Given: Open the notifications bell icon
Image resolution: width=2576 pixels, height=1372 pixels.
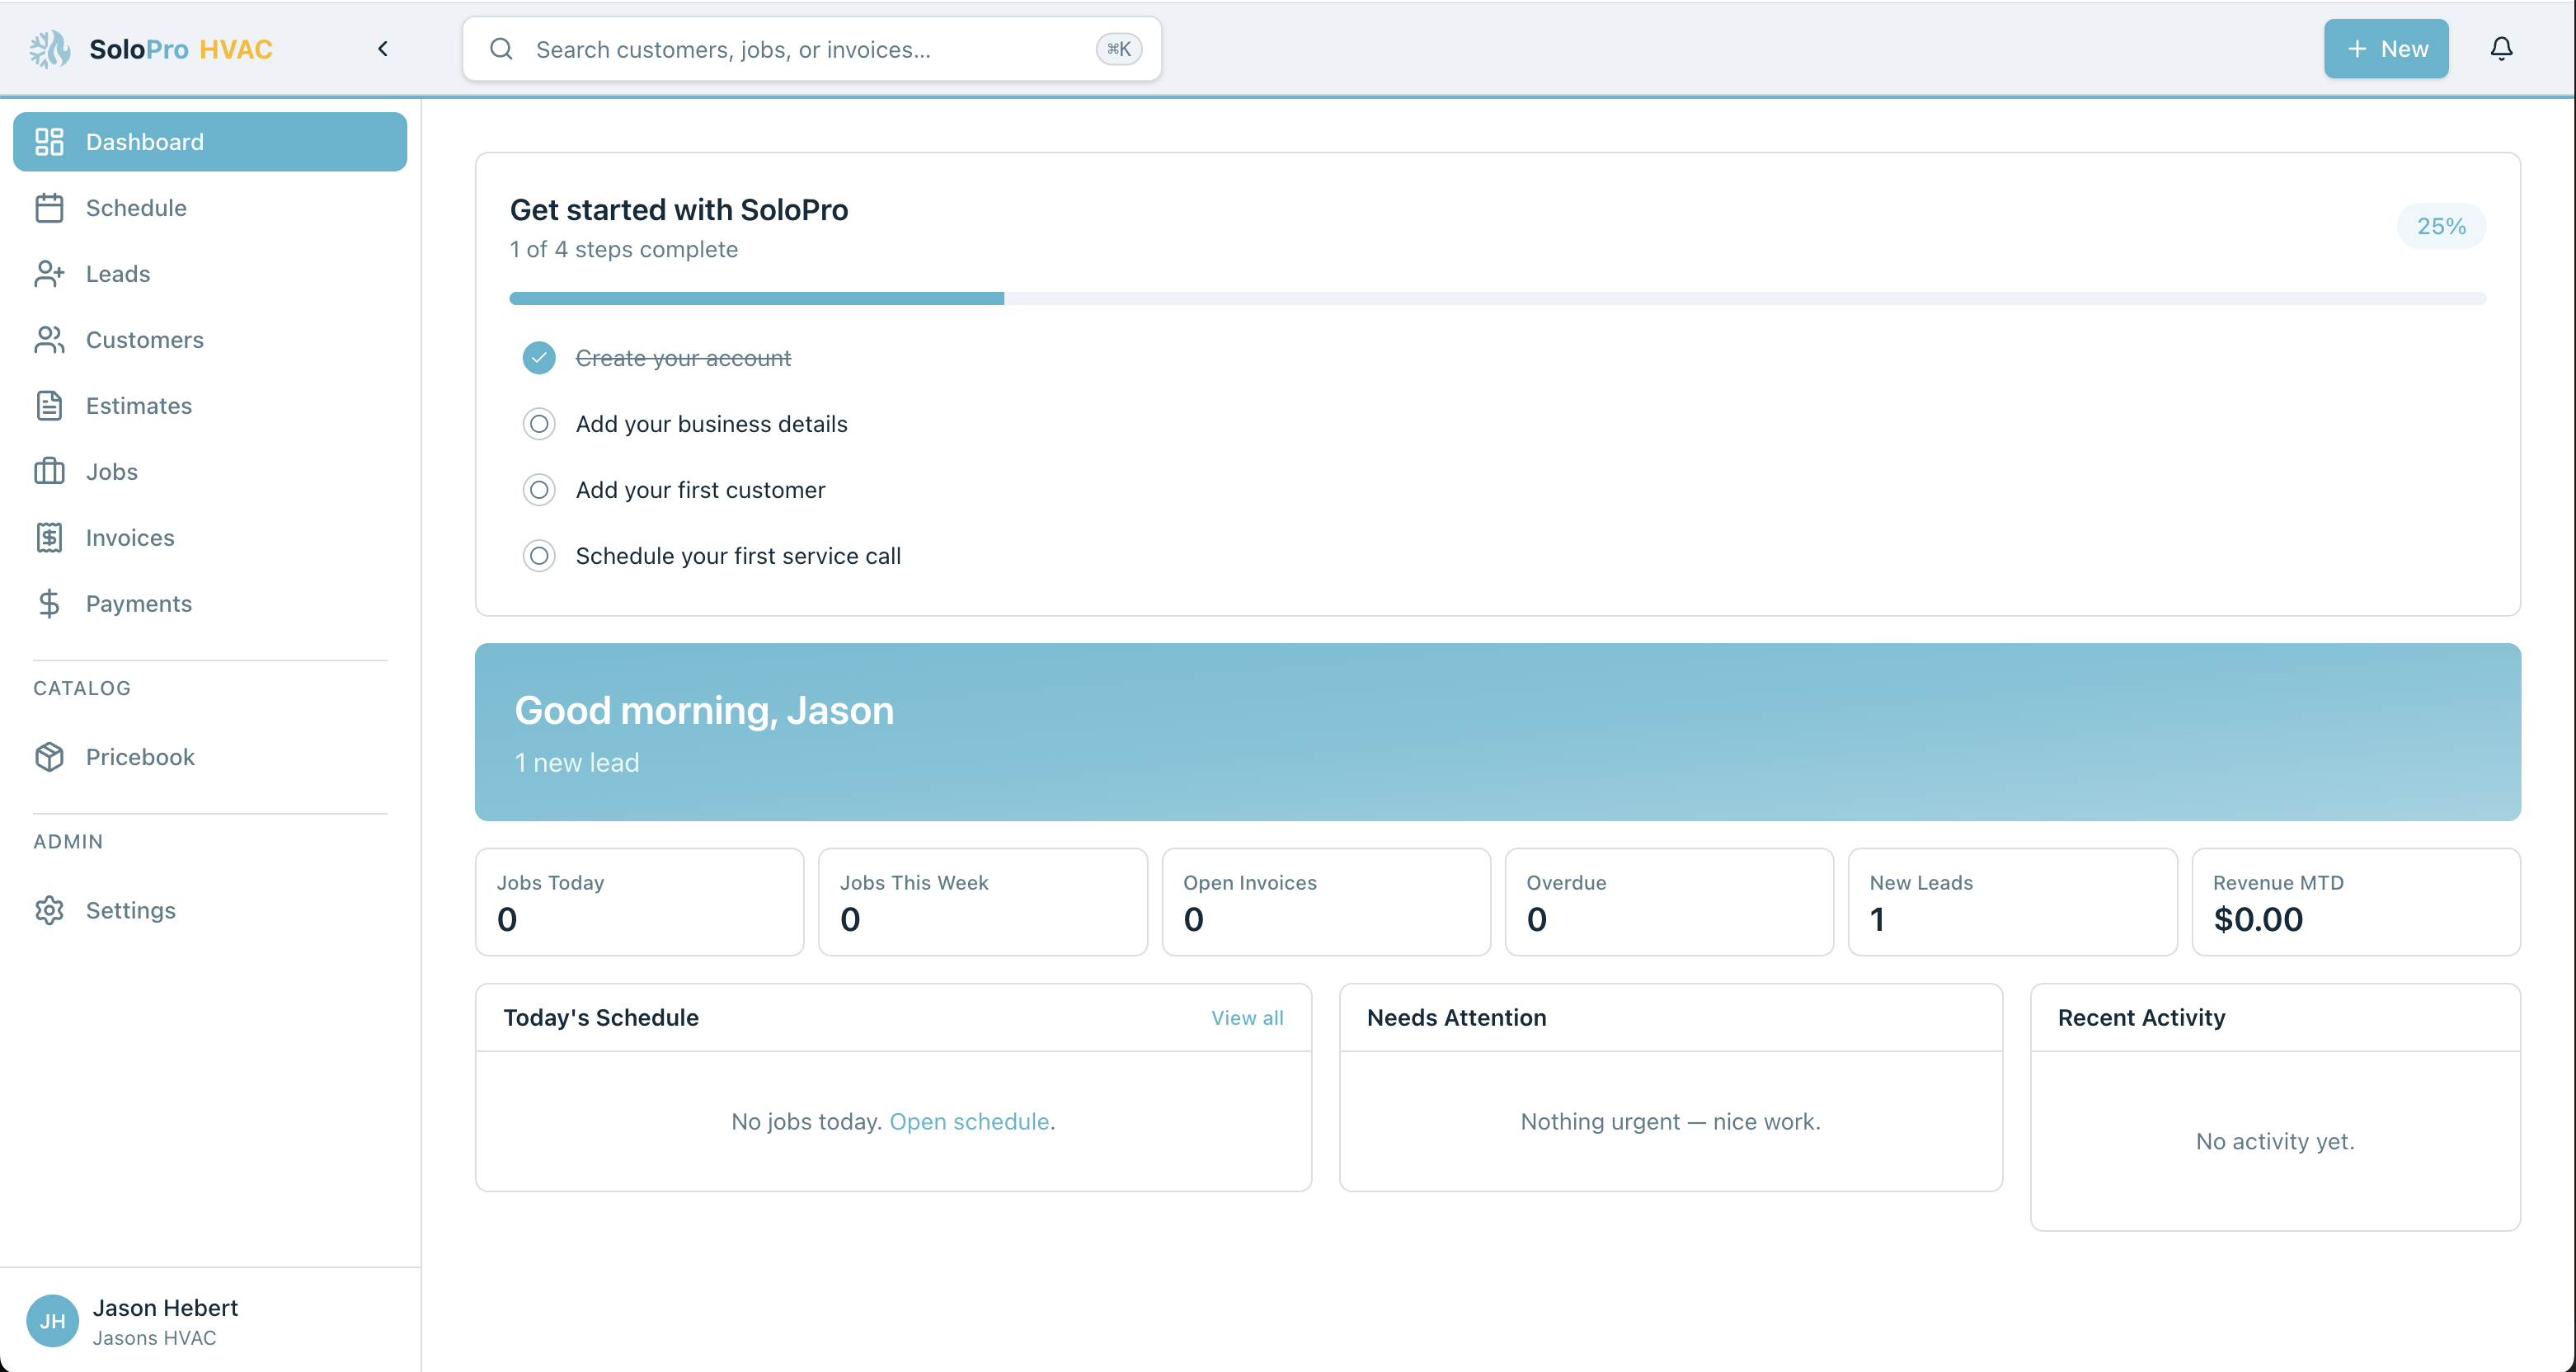Looking at the screenshot, I should [2501, 49].
